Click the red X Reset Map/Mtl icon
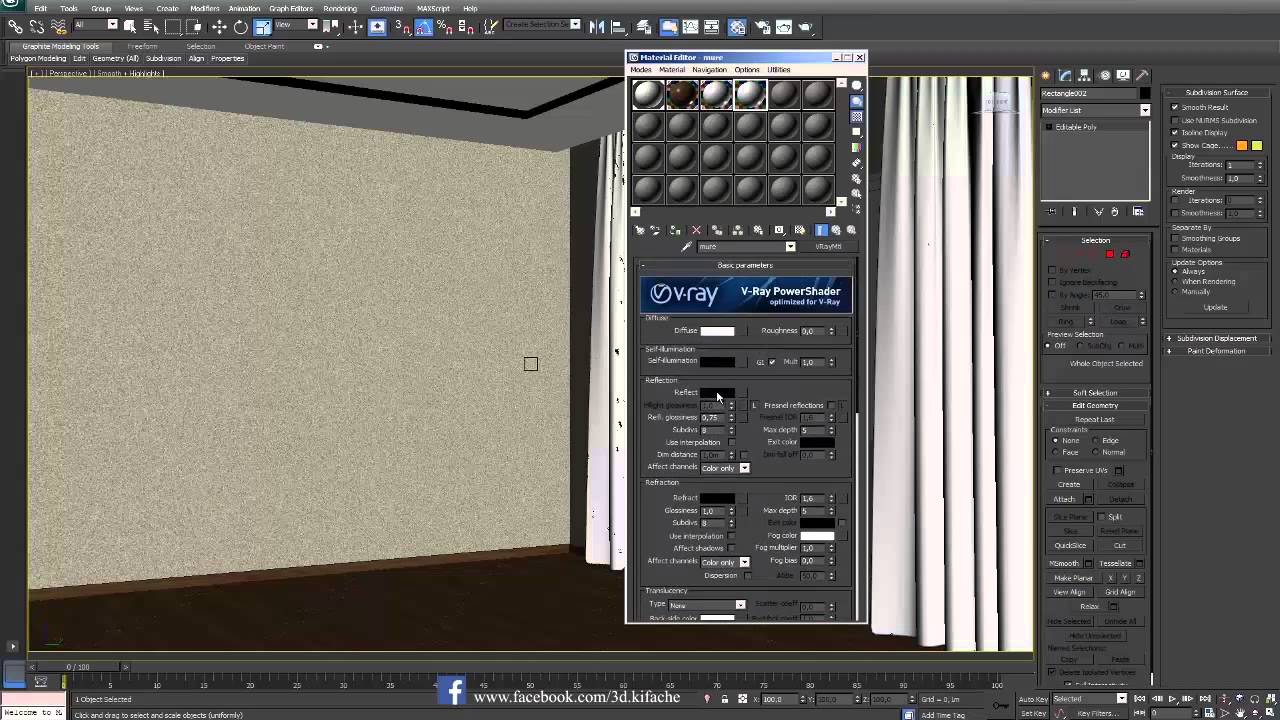1280x720 pixels. tap(696, 230)
